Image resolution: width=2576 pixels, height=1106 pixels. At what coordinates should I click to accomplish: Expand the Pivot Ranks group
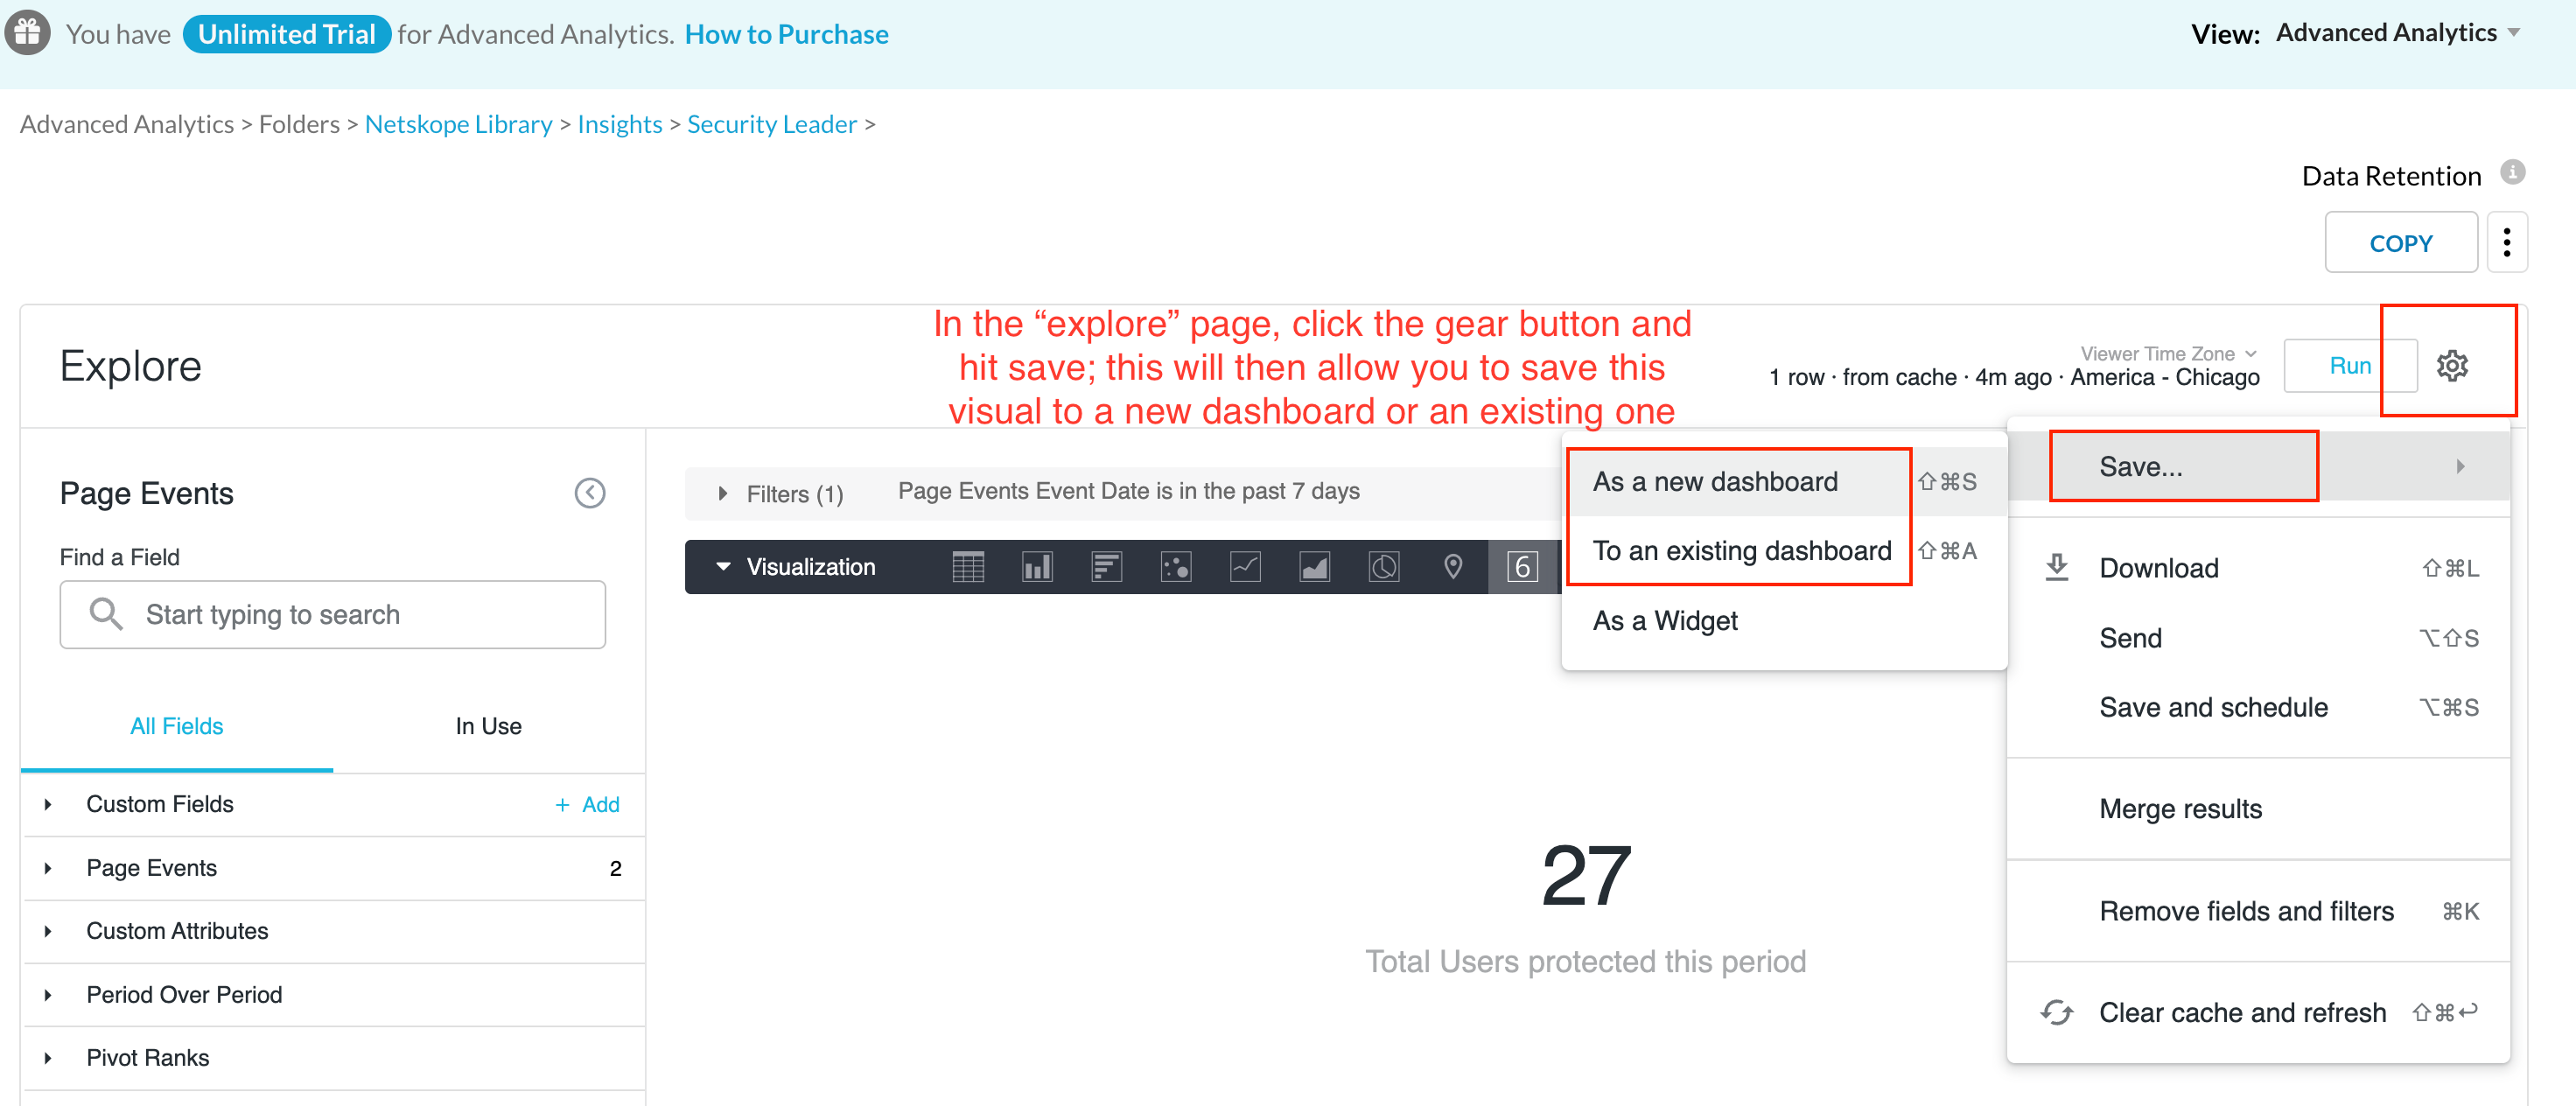(47, 1058)
